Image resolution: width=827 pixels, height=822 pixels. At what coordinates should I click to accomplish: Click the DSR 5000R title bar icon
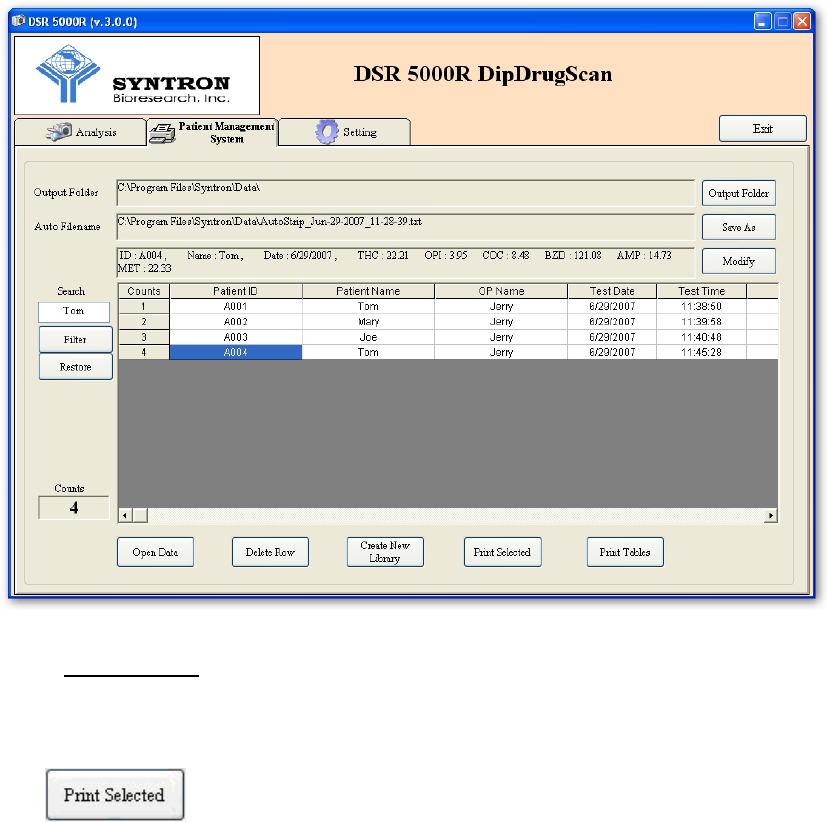tap(18, 21)
